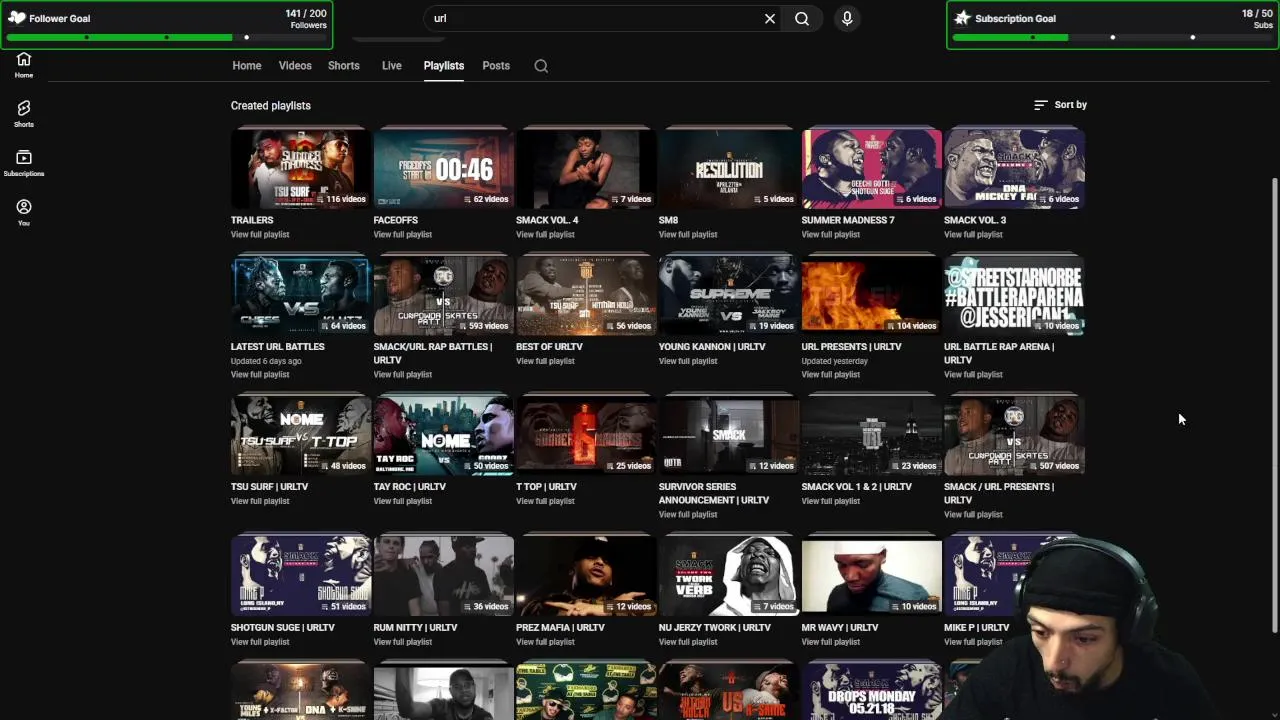
Task: Open PREZ MAFIA playlist thumbnail
Action: click(586, 576)
